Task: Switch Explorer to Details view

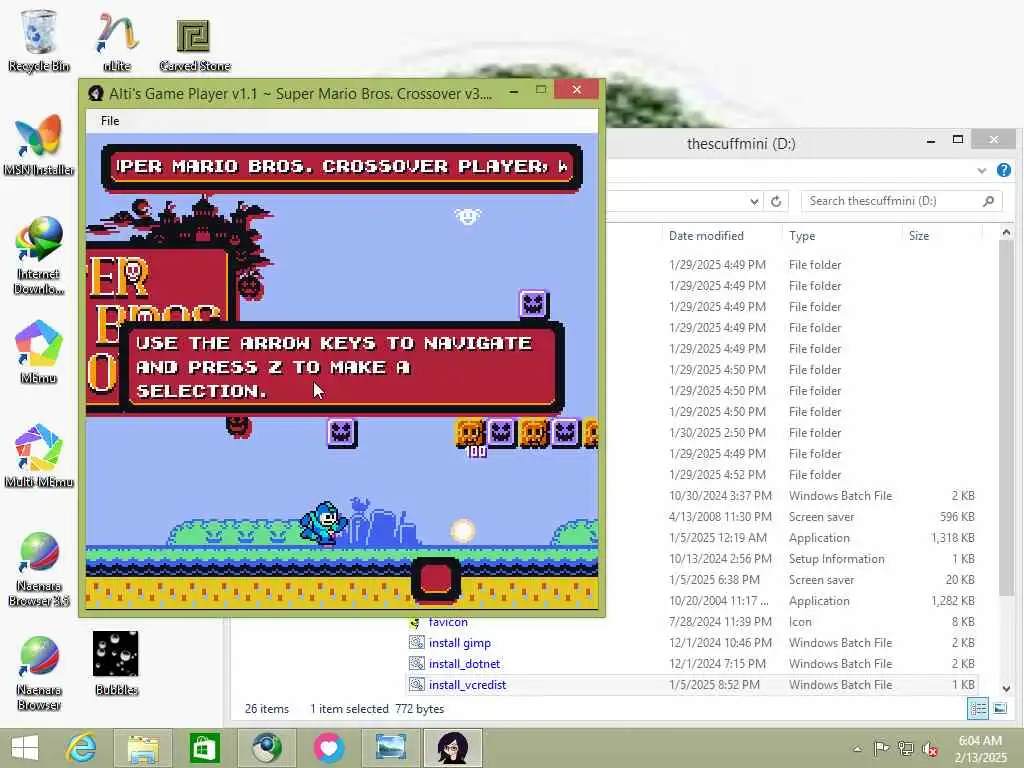Action: pyautogui.click(x=978, y=709)
